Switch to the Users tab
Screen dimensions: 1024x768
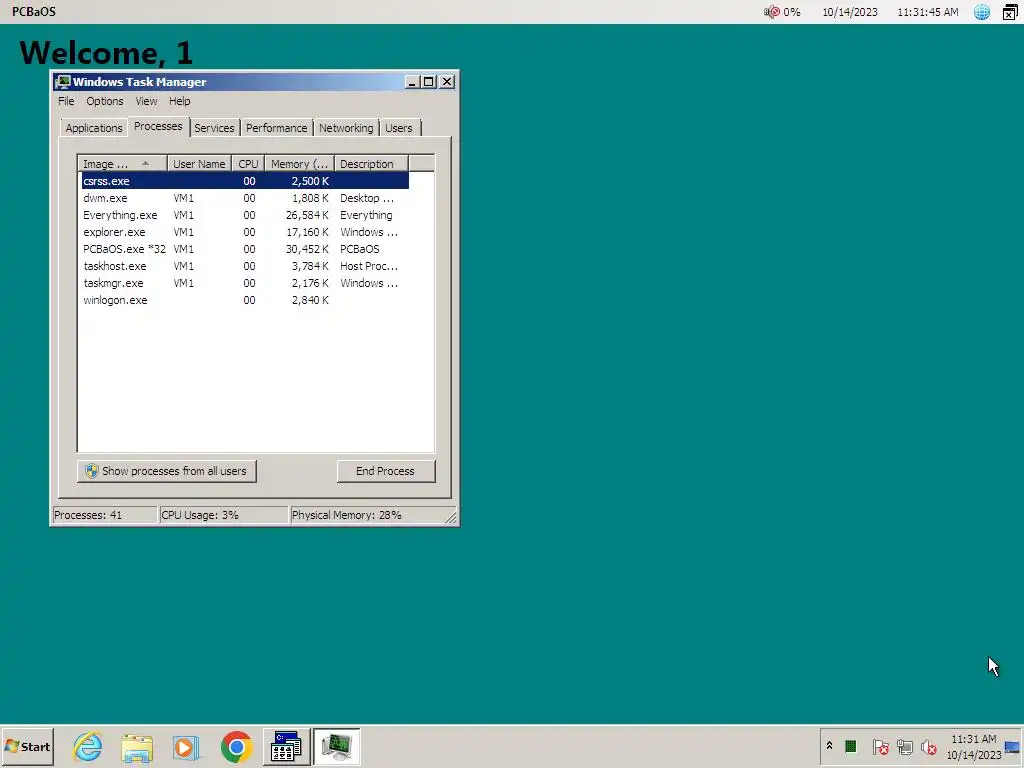(x=398, y=128)
